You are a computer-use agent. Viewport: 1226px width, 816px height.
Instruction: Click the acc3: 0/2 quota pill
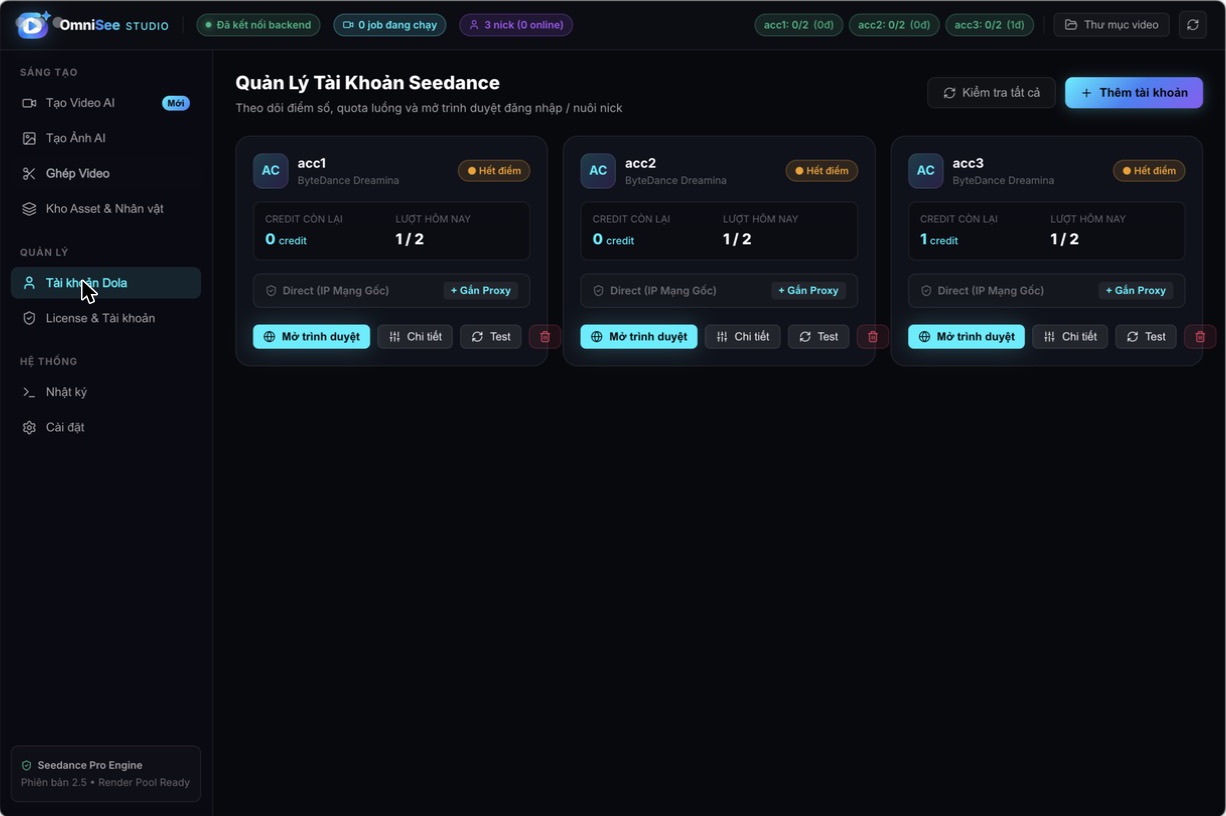990,25
